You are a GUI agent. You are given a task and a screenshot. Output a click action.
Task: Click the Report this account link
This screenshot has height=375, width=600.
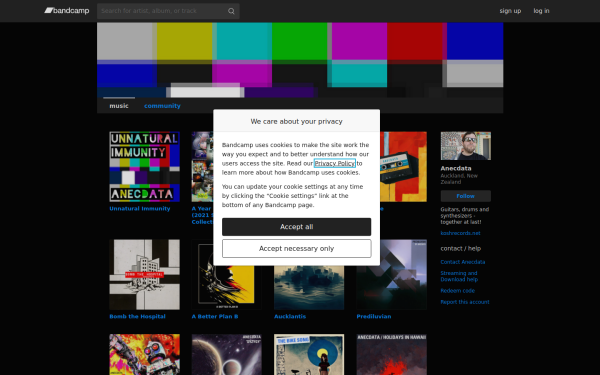465,302
